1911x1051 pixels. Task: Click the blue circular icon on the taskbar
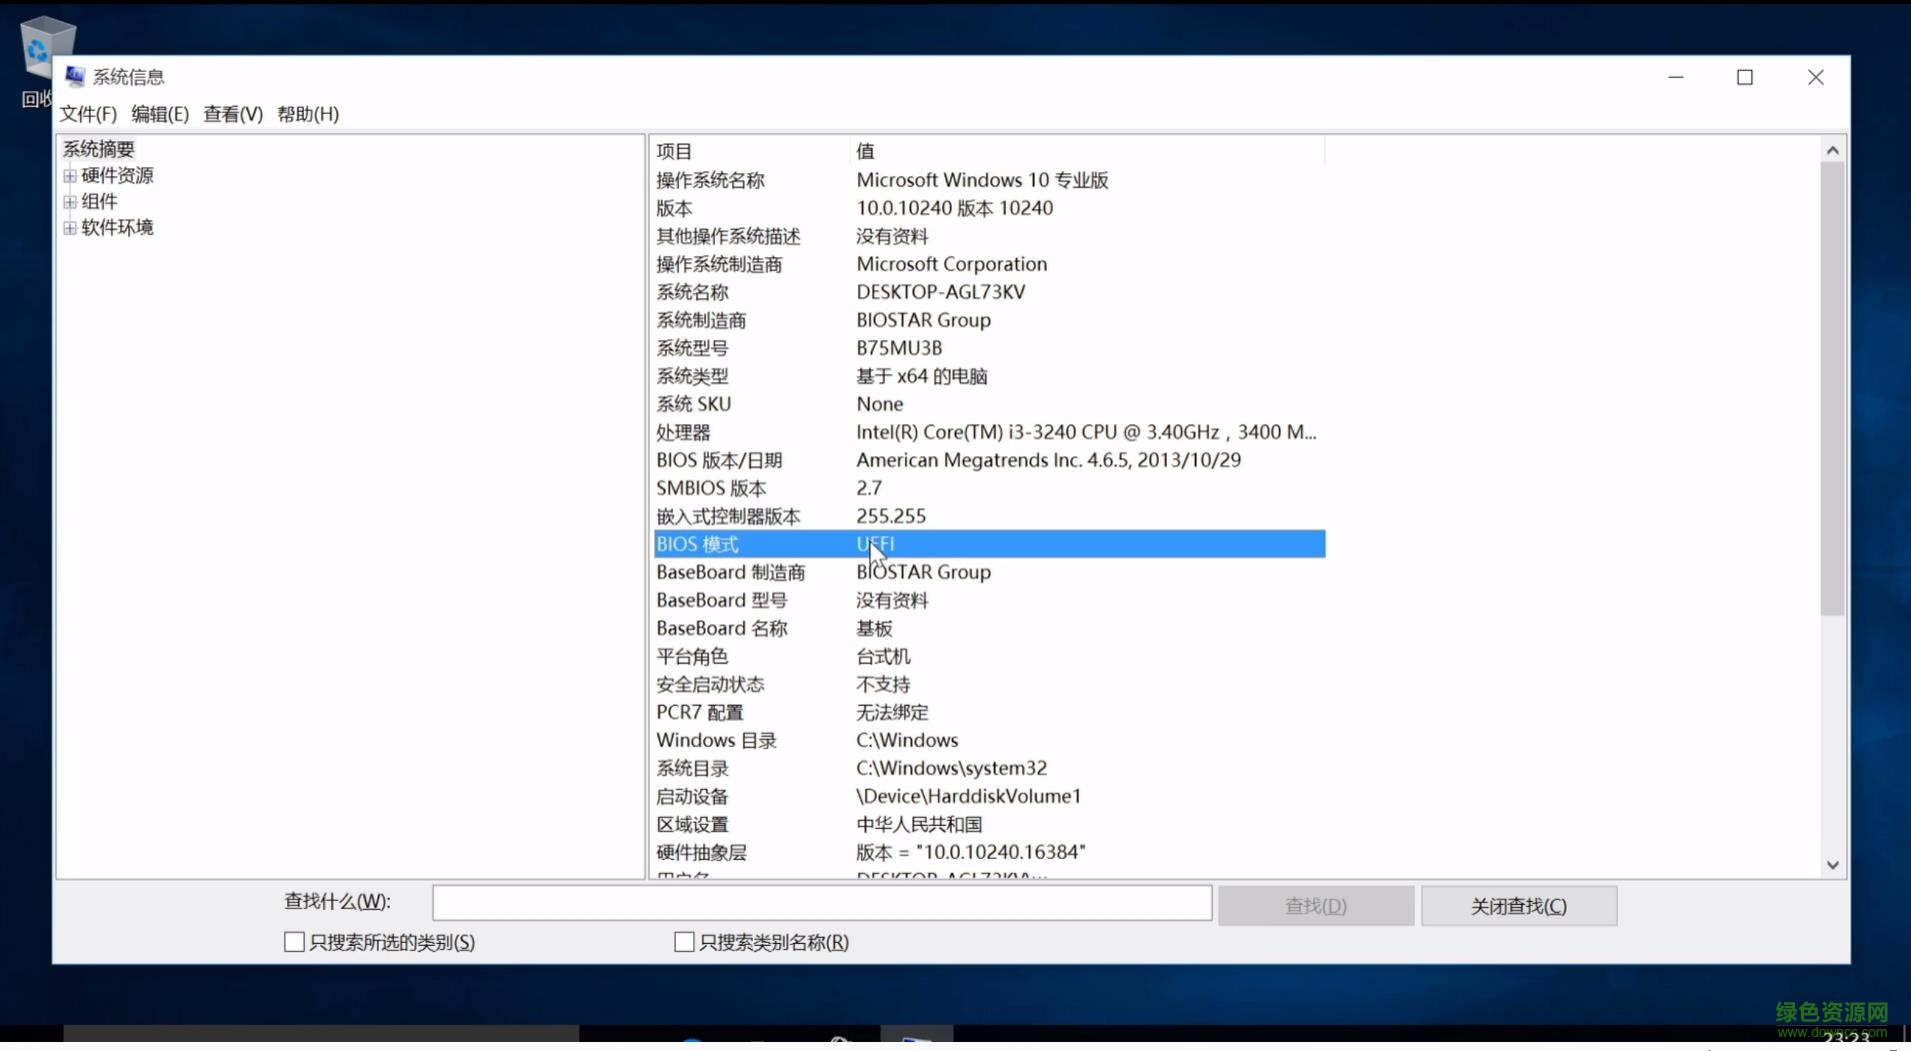[692, 1041]
